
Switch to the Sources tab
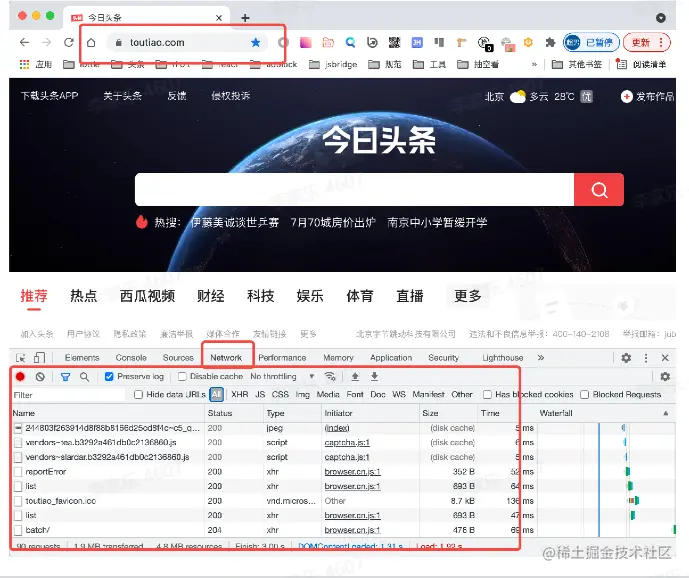pos(178,358)
